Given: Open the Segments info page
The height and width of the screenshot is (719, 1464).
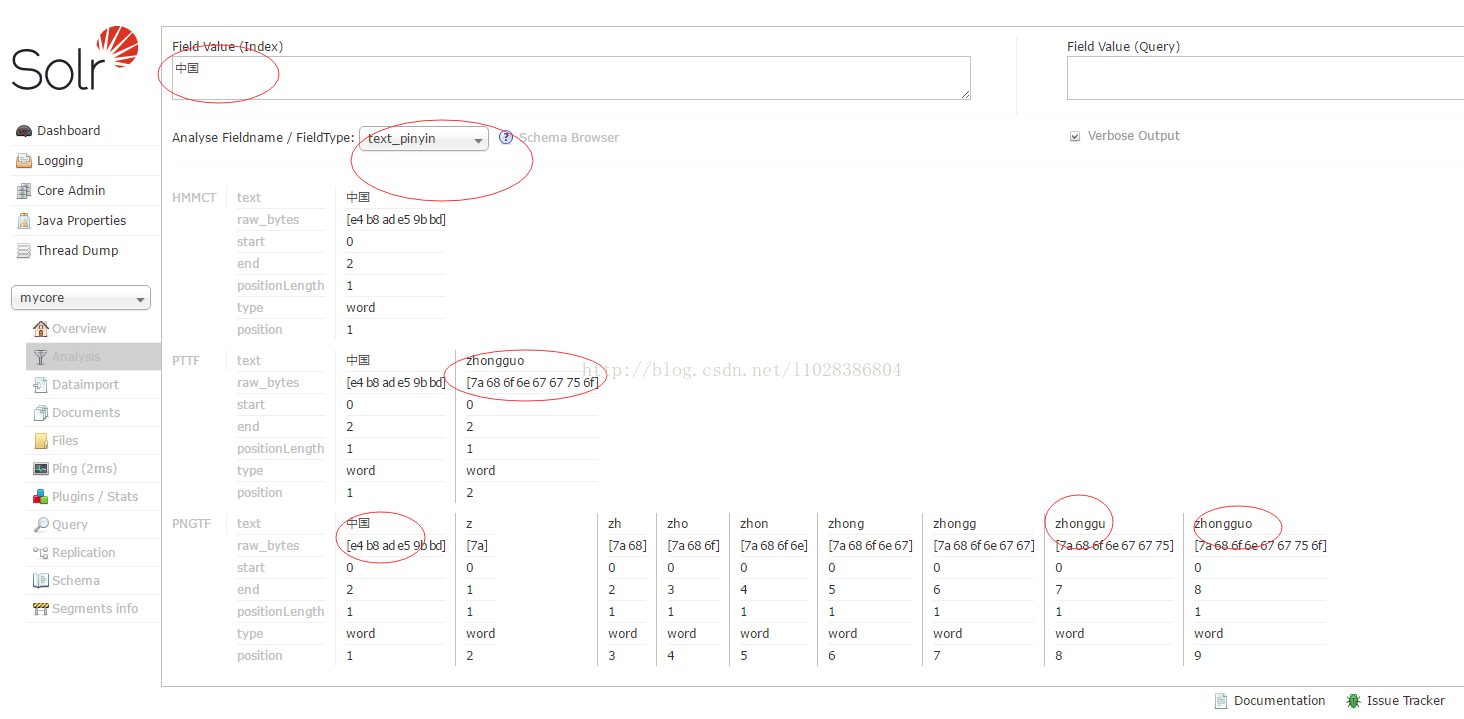Looking at the screenshot, I should click(x=95, y=609).
